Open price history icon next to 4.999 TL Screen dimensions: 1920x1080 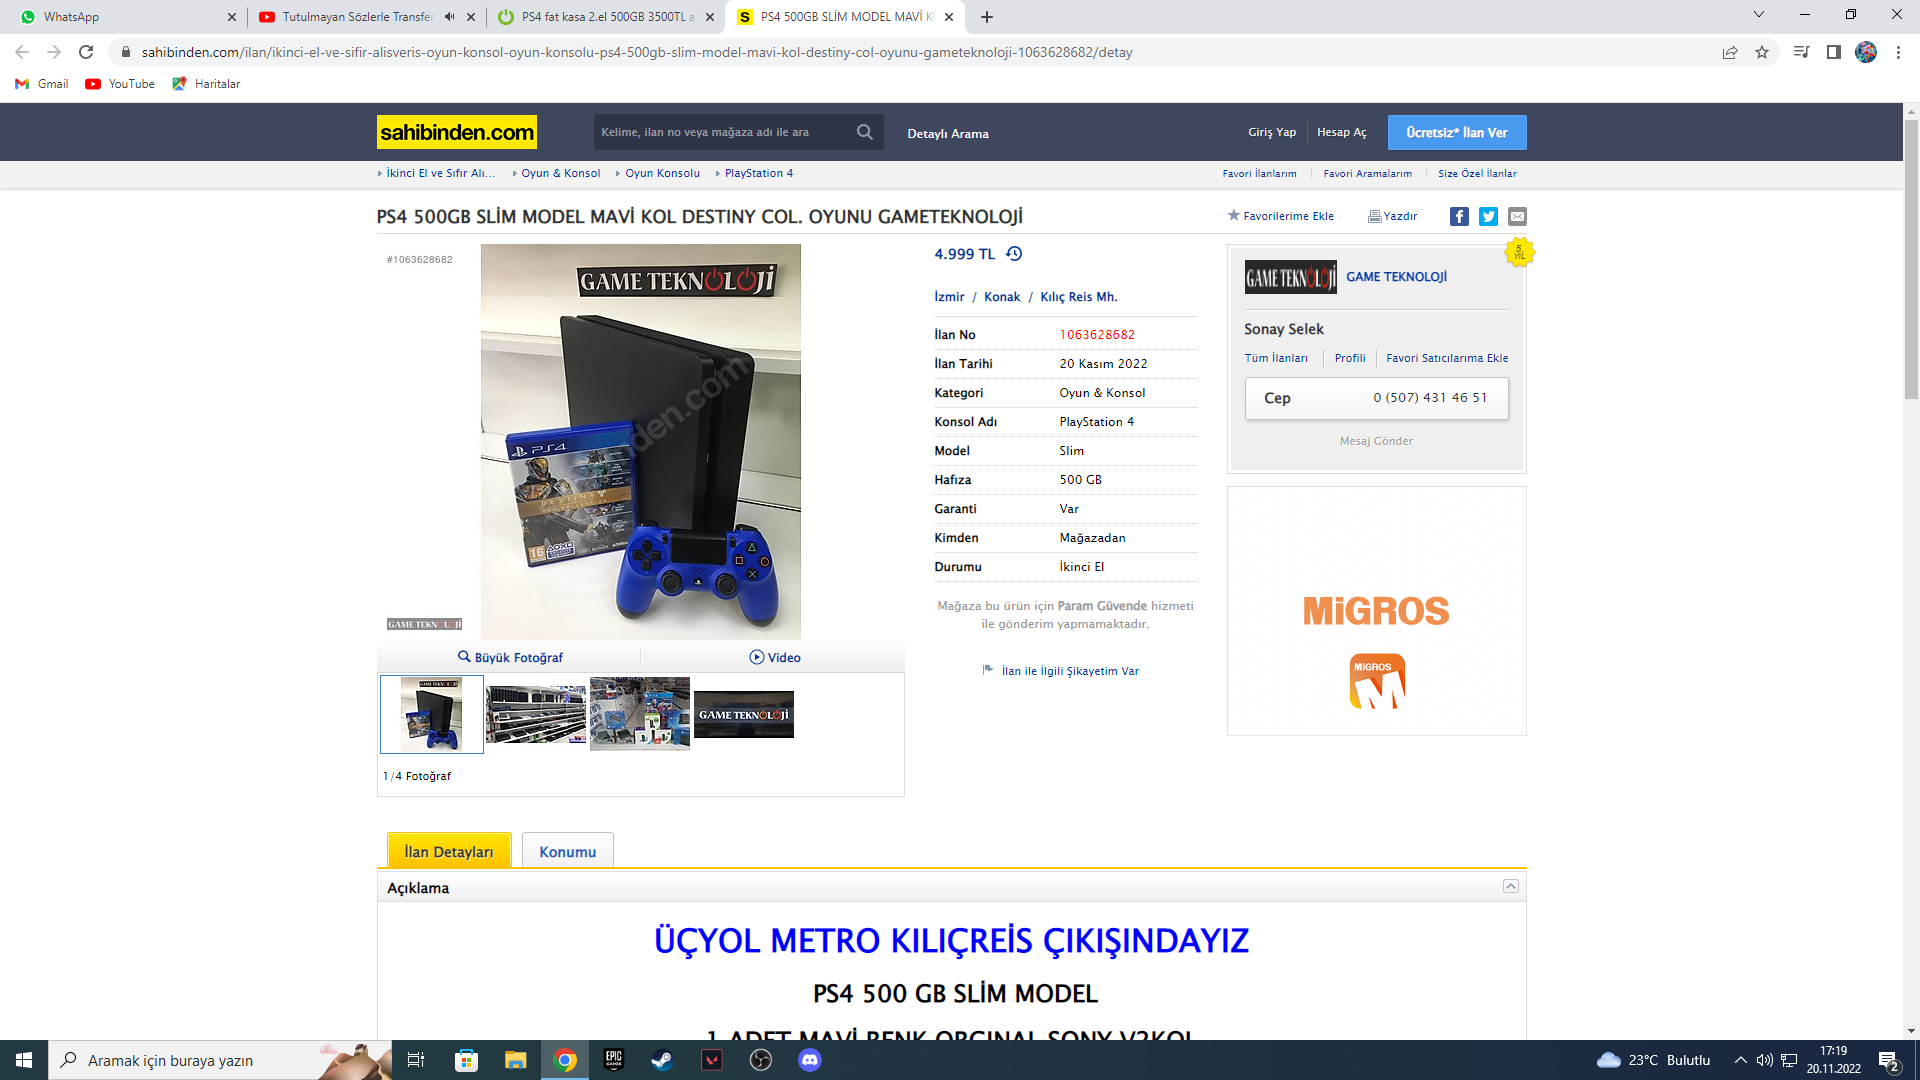click(1014, 254)
